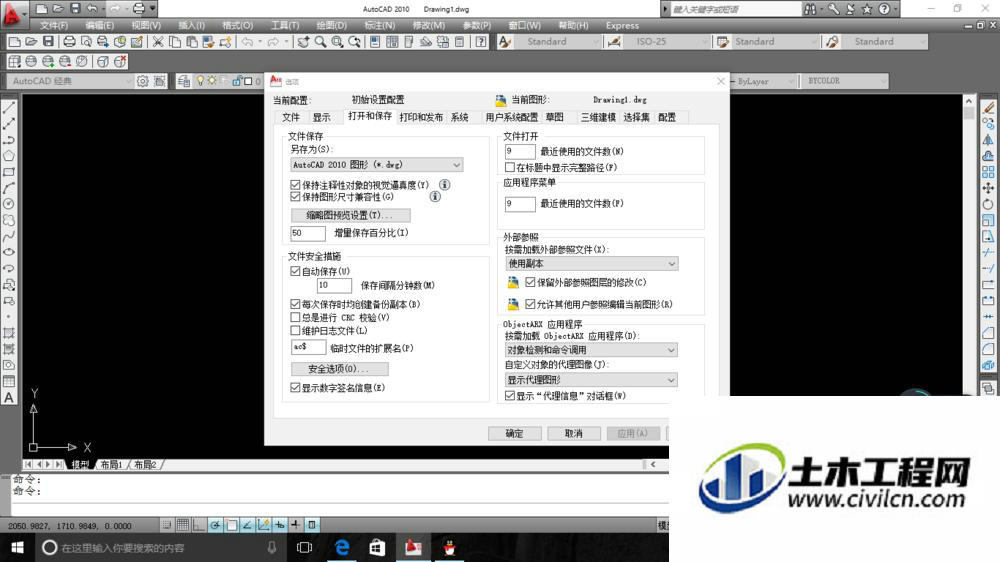1000x562 pixels.
Task: Toggle maintain visual fidelity for annotative objects
Action: (x=295, y=184)
